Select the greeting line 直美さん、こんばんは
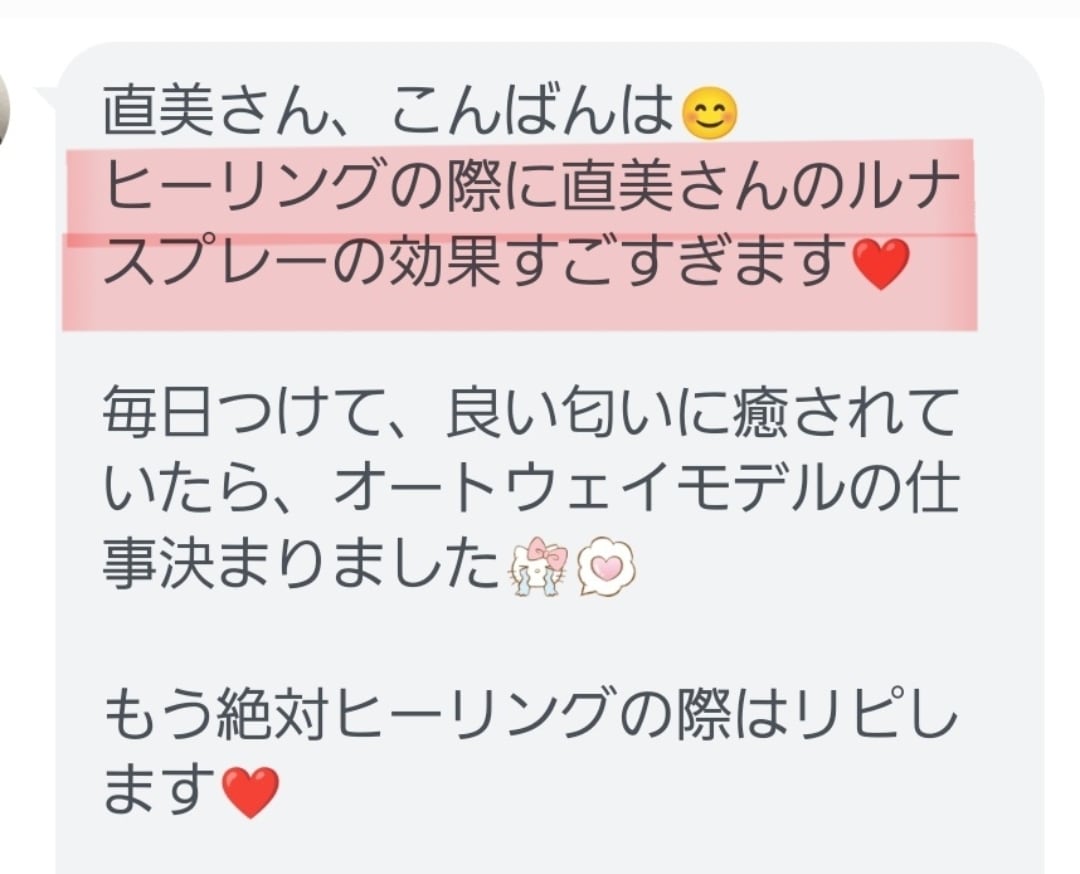Image resolution: width=1080 pixels, height=874 pixels. pyautogui.click(x=388, y=113)
